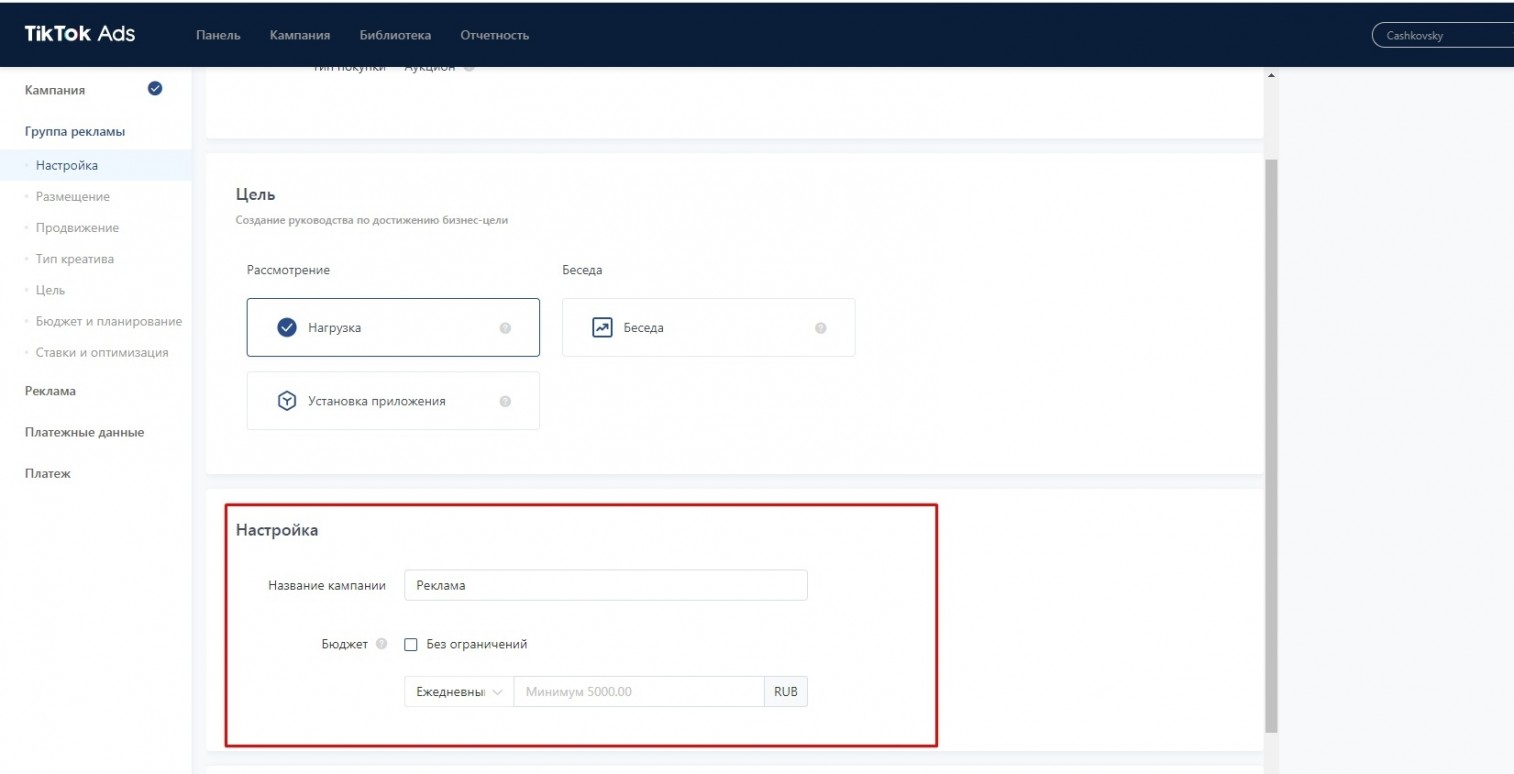Click the vertical page scrollbar
Viewport: 1514px width, 774px height.
click(1271, 445)
